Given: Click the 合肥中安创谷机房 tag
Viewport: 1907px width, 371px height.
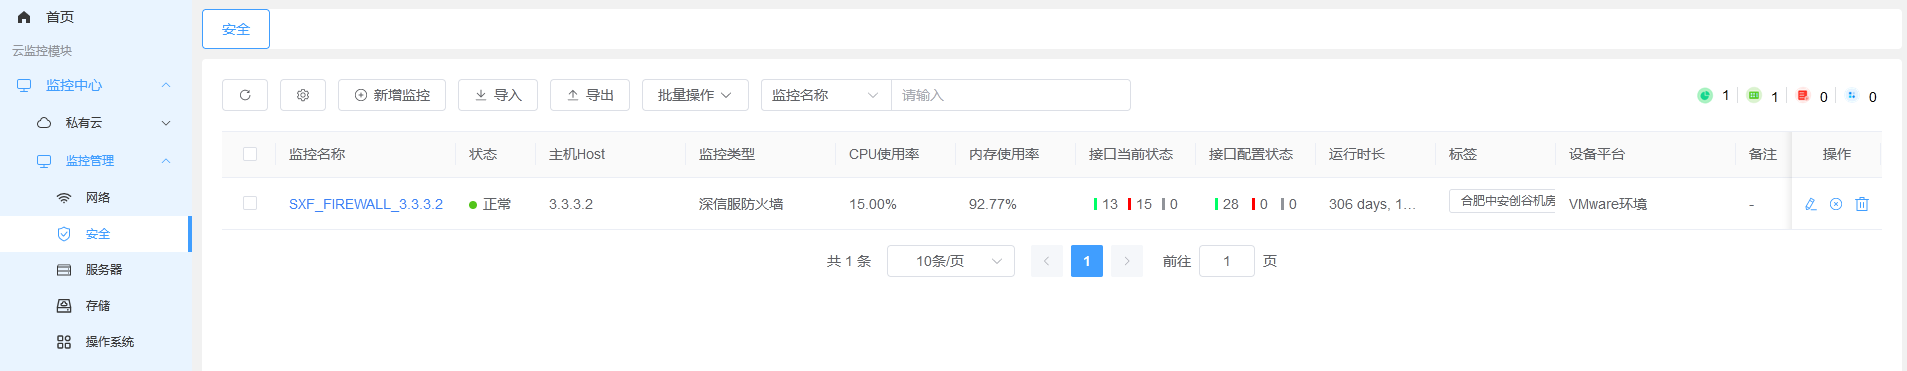Looking at the screenshot, I should click(1502, 201).
